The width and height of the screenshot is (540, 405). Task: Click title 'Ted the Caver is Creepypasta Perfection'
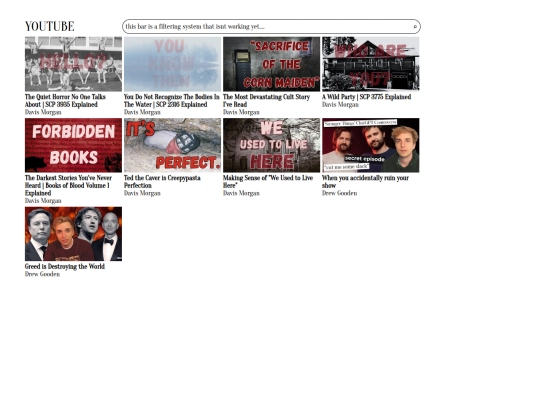pyautogui.click(x=162, y=181)
